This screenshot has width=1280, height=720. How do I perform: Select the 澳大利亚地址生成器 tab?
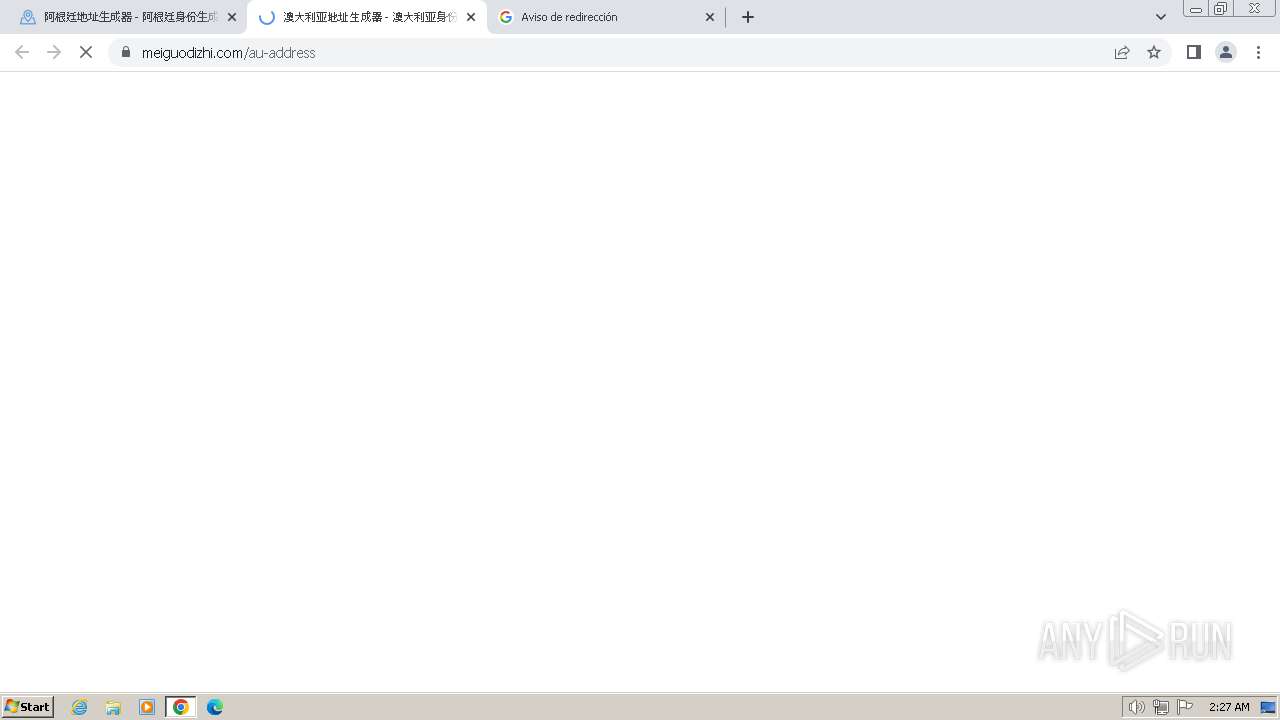pyautogui.click(x=366, y=17)
